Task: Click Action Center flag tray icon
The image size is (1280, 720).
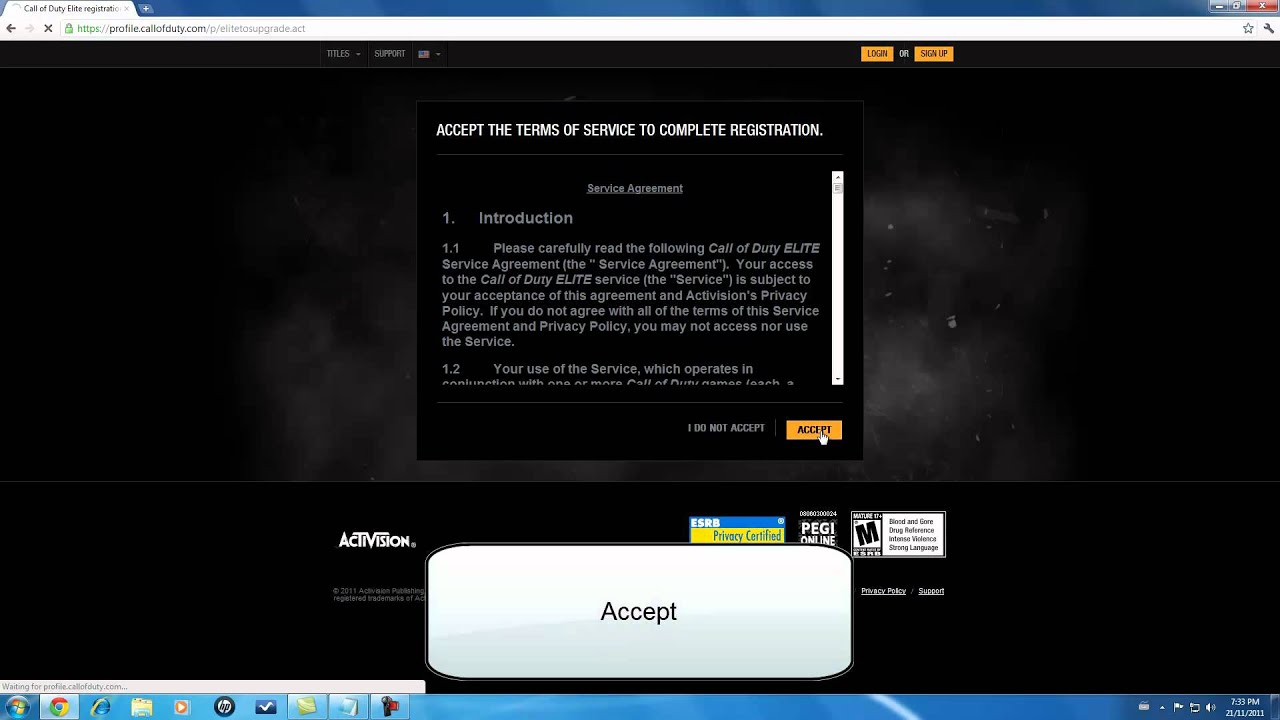Action: tap(1178, 707)
